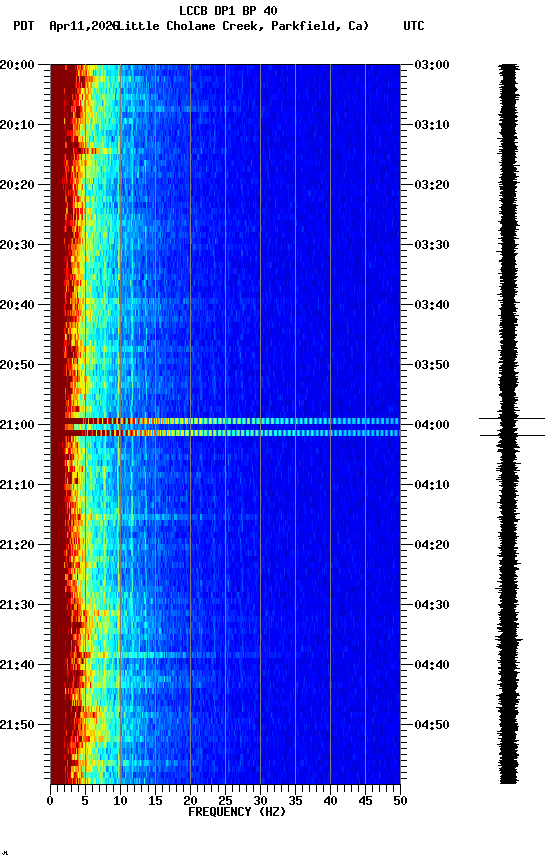The width and height of the screenshot is (552, 864).
Task: Click the '03:50' UTC time label
Action: point(432,365)
